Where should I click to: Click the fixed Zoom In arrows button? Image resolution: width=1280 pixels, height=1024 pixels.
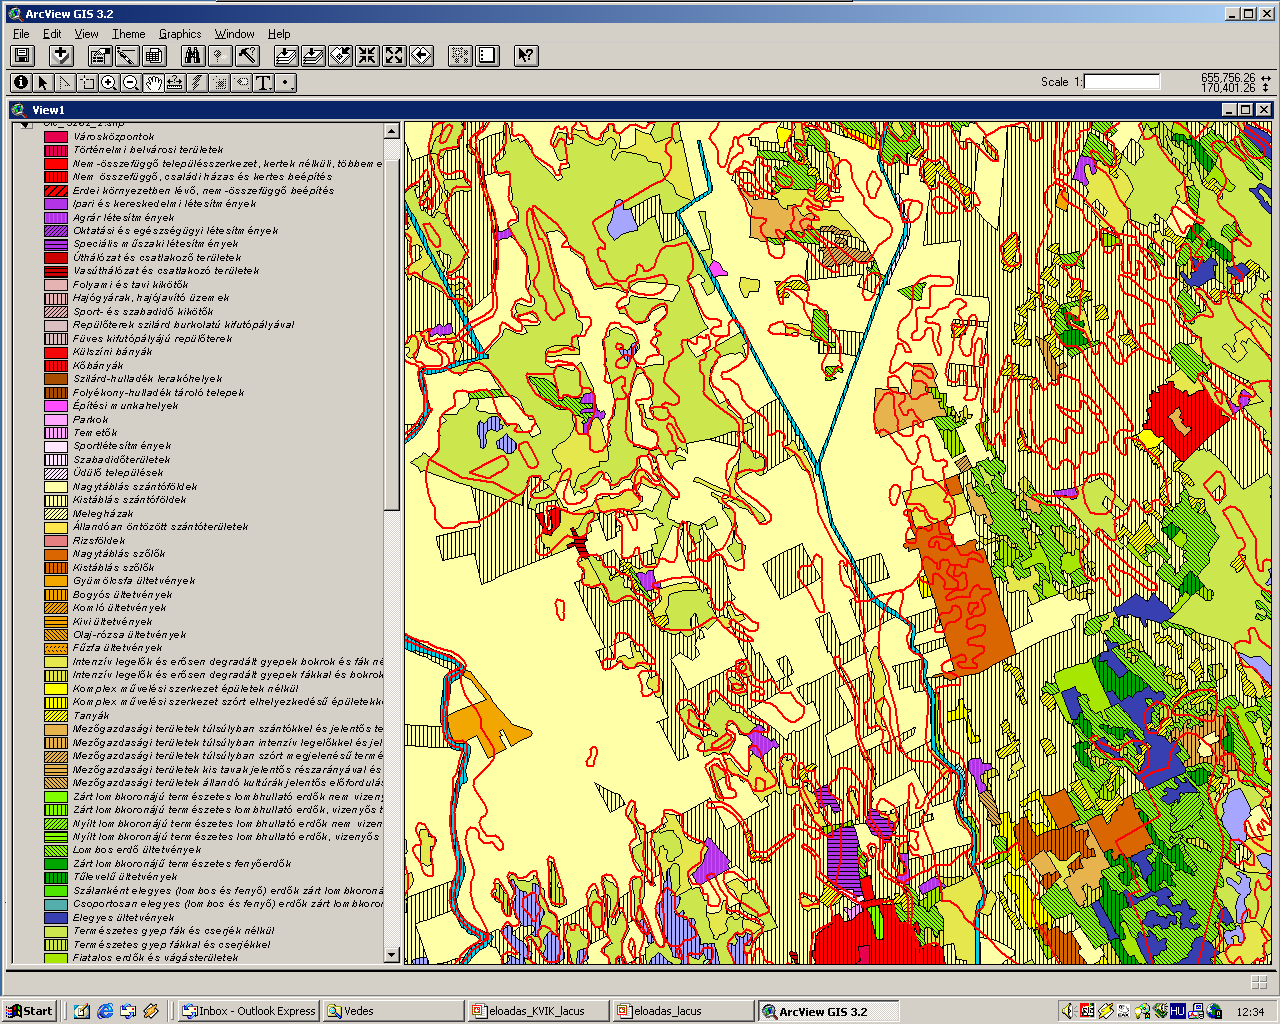(x=367, y=56)
